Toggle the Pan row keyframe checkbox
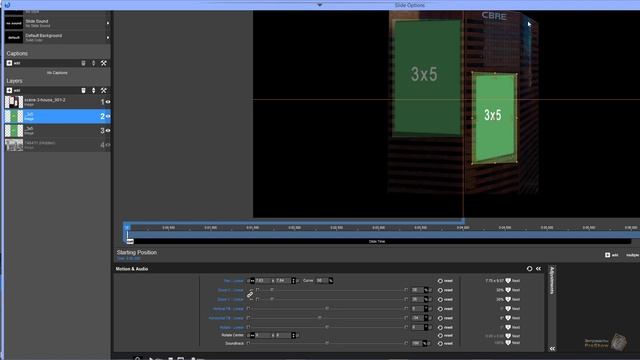 click(x=248, y=281)
